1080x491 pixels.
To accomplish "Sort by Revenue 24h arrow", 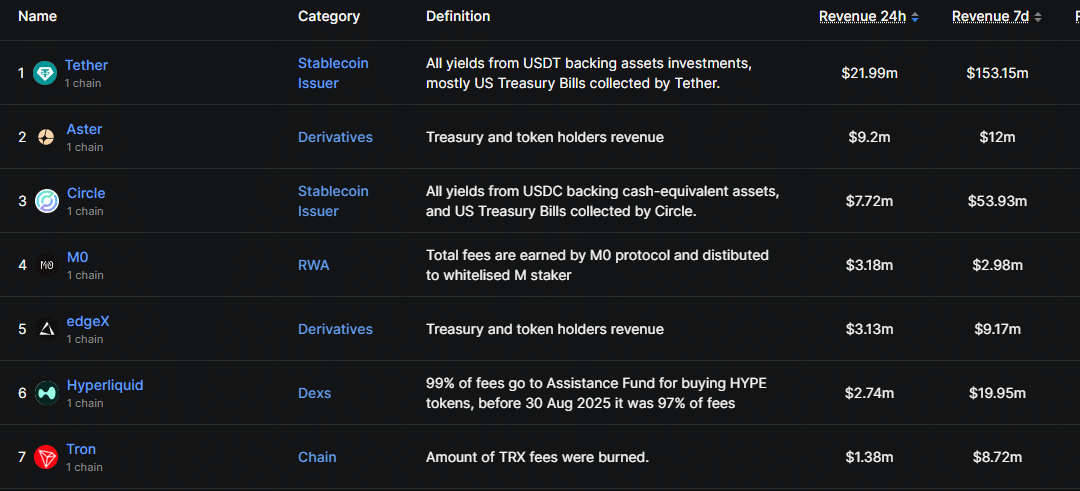I will 915,17.
